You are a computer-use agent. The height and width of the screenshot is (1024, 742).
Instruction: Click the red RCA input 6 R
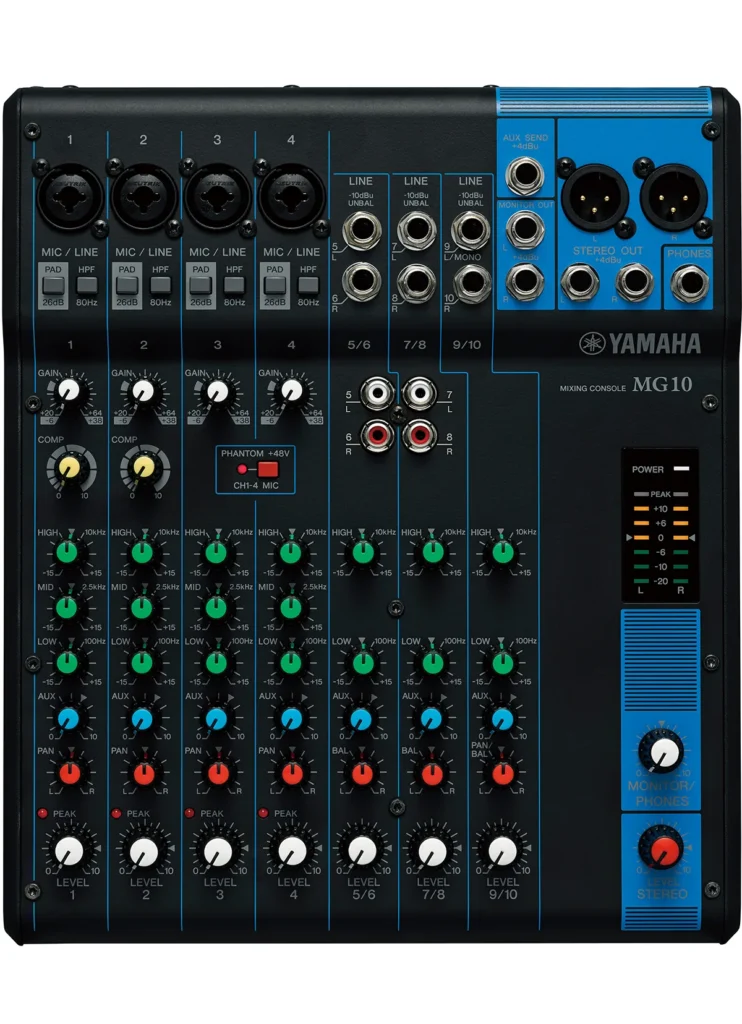378,435
